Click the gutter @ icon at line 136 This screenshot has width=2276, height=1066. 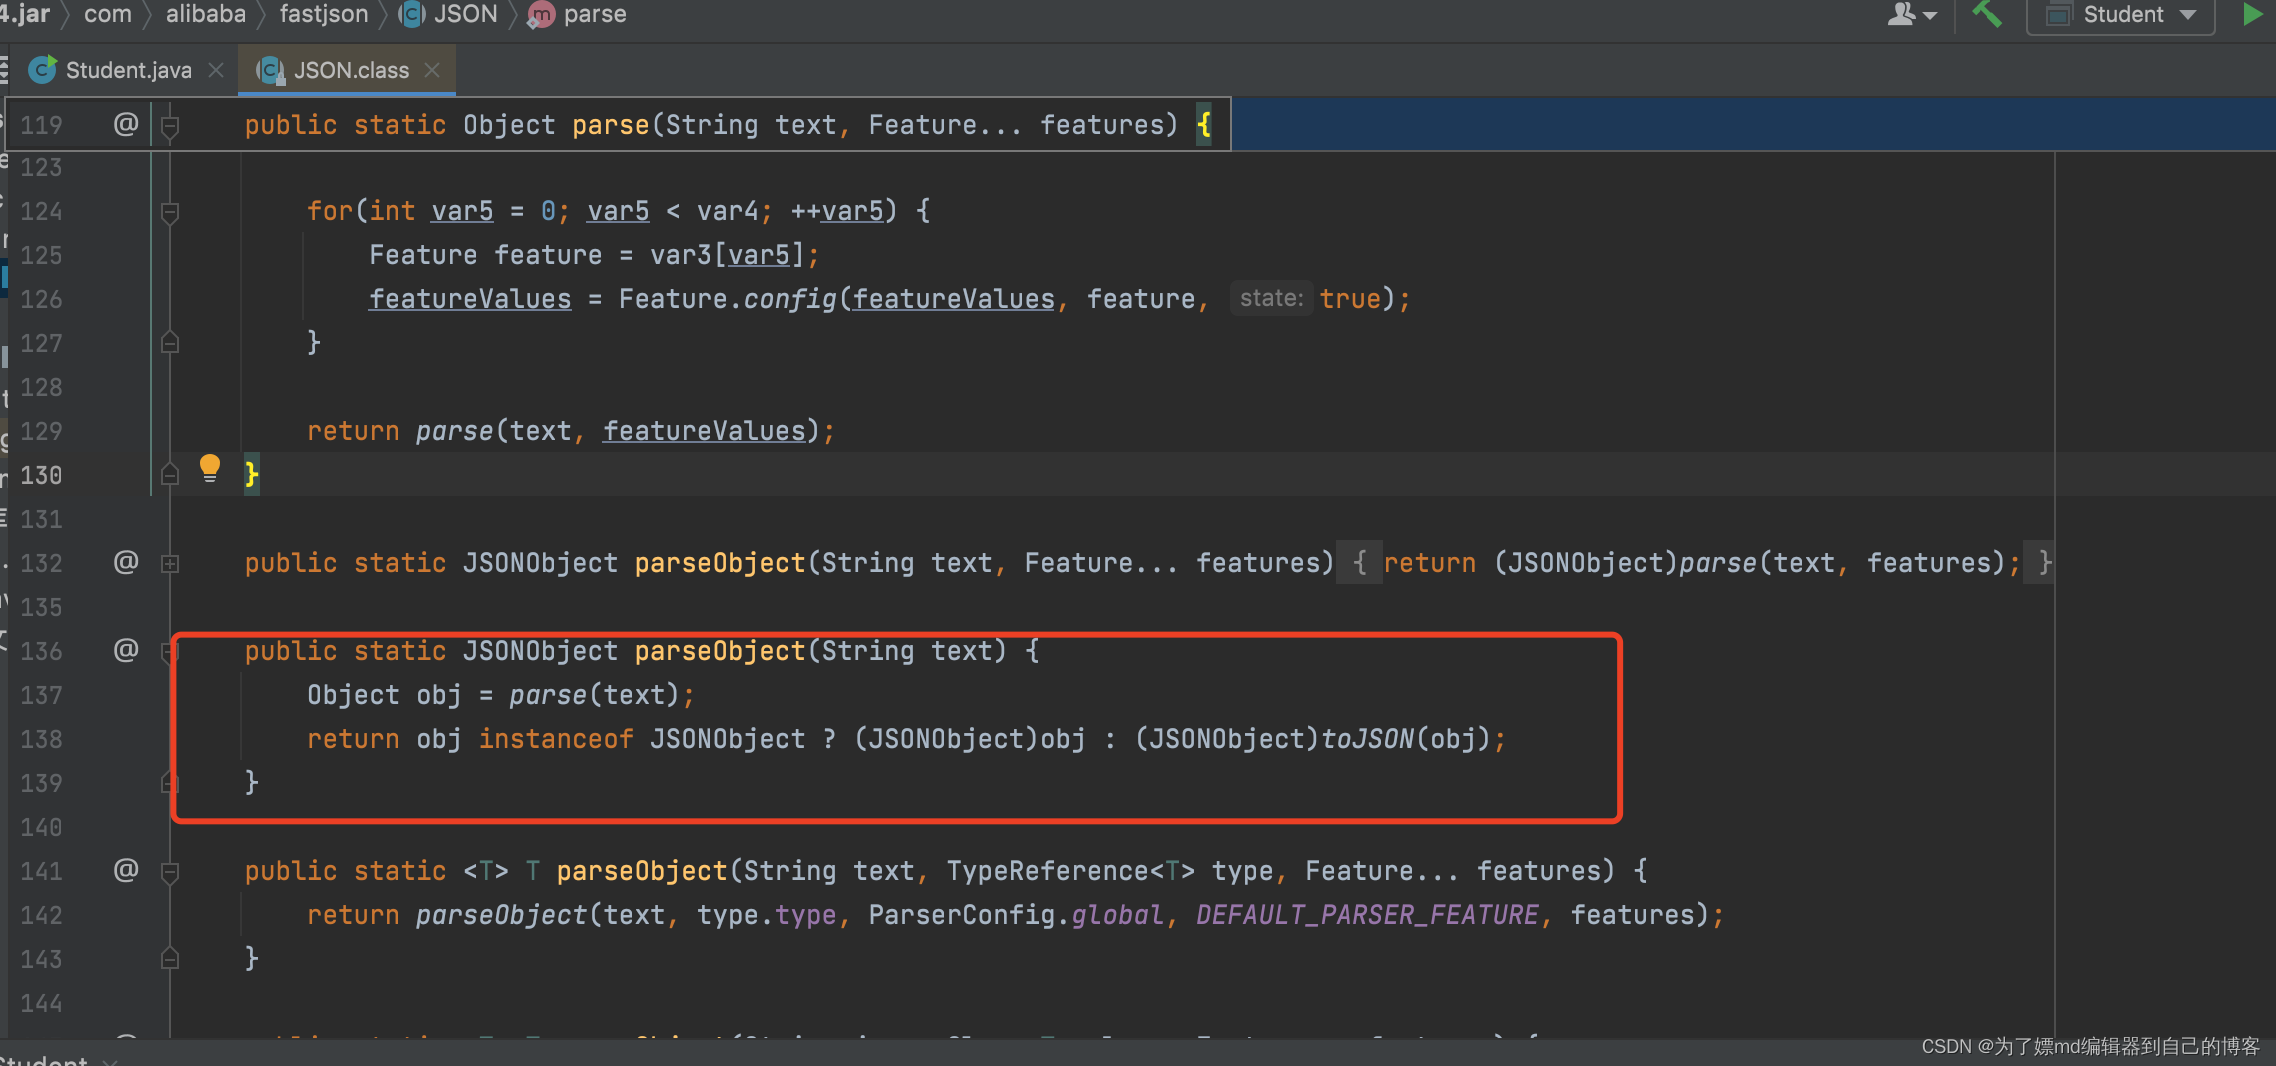(125, 650)
